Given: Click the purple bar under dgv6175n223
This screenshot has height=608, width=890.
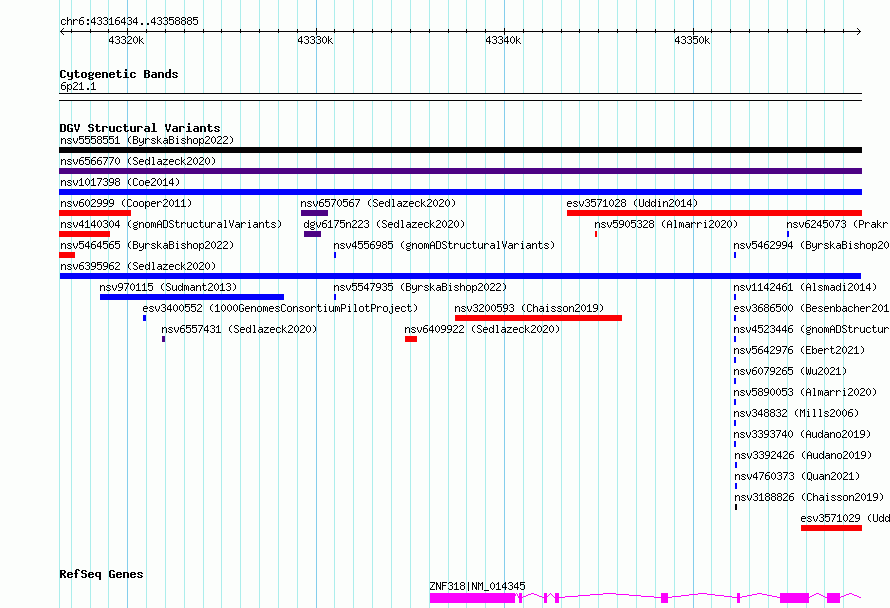Looking at the screenshot, I should (x=312, y=234).
